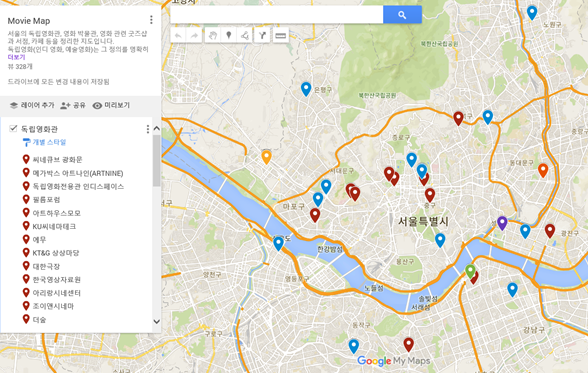Click the blue search button
Screen dimensions: 588x373
click(402, 15)
